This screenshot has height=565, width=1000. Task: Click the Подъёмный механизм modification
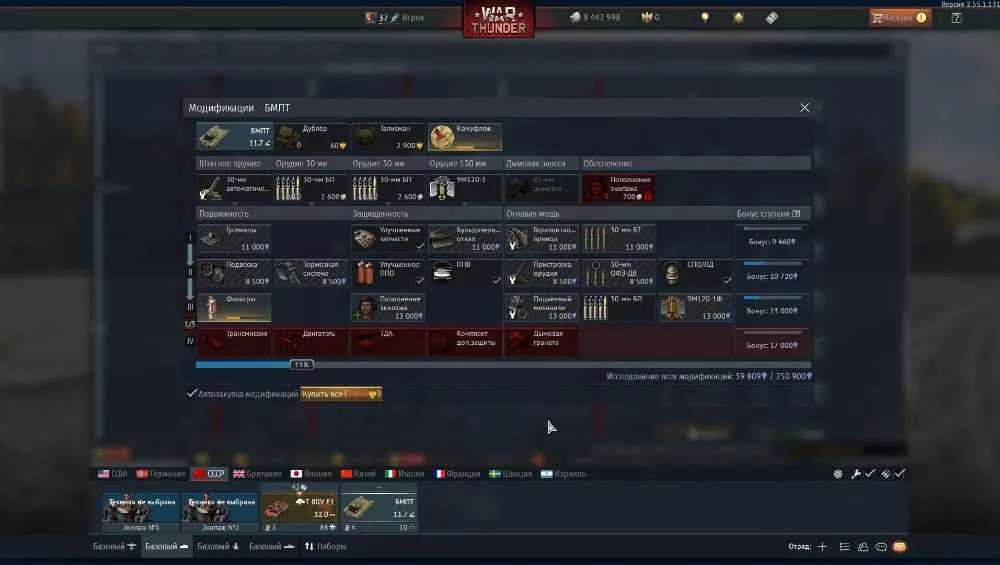[541, 307]
